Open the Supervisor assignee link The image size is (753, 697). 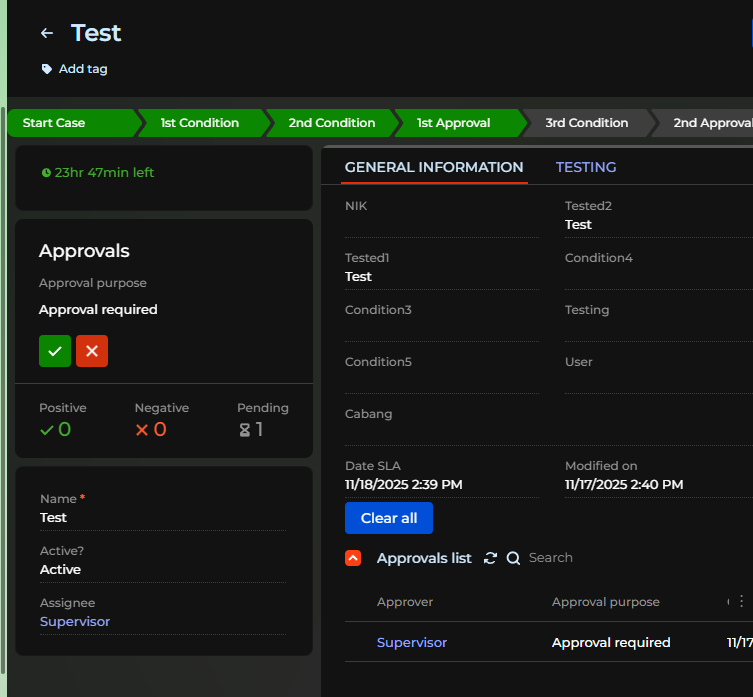[x=75, y=621]
